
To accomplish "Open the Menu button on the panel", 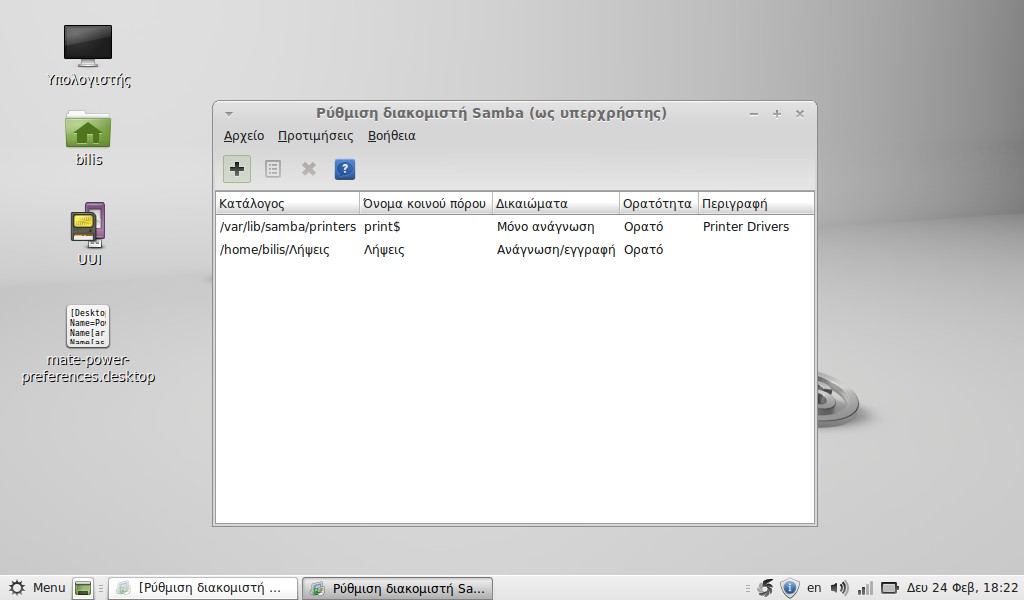I will (37, 588).
